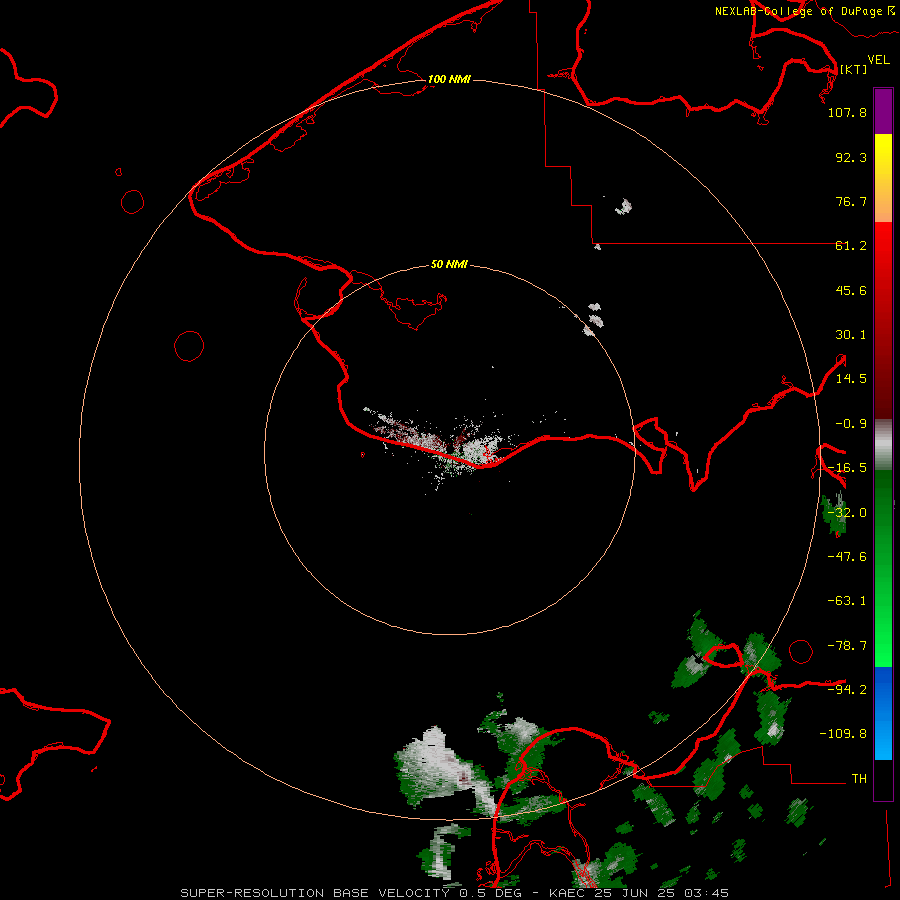The height and width of the screenshot is (900, 900).
Task: Click the 45.6 scale value
Action: 851,290
